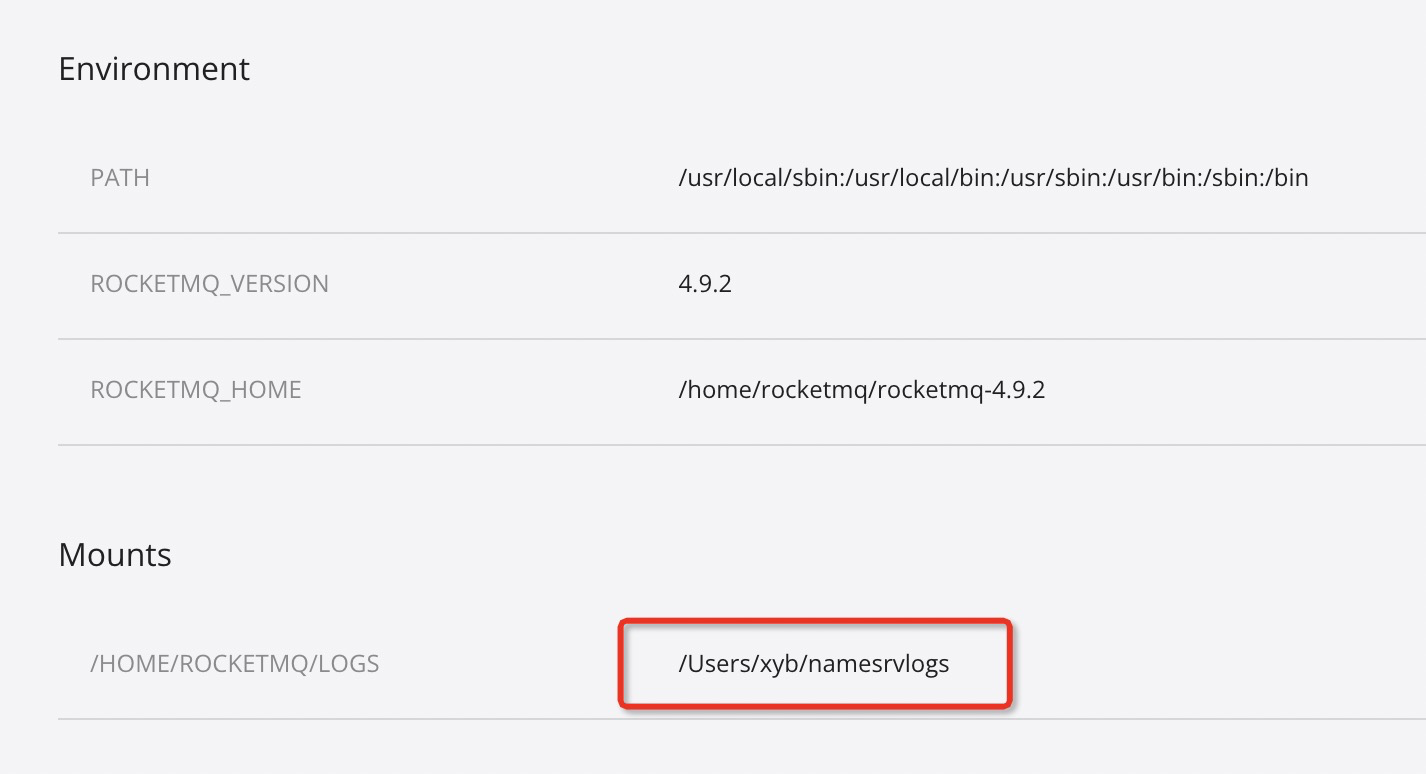Select the PATH variable name label
Screen dimensions: 1426x774
coord(120,177)
